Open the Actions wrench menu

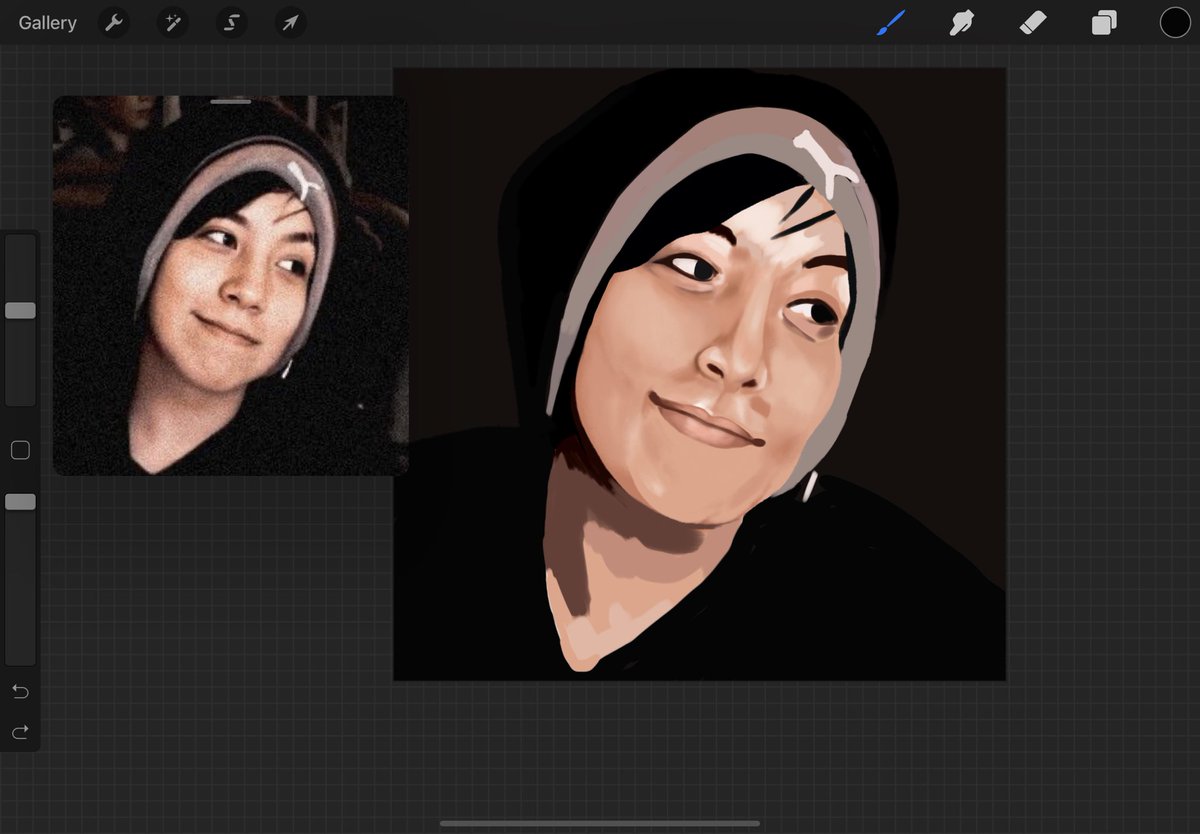coord(114,22)
